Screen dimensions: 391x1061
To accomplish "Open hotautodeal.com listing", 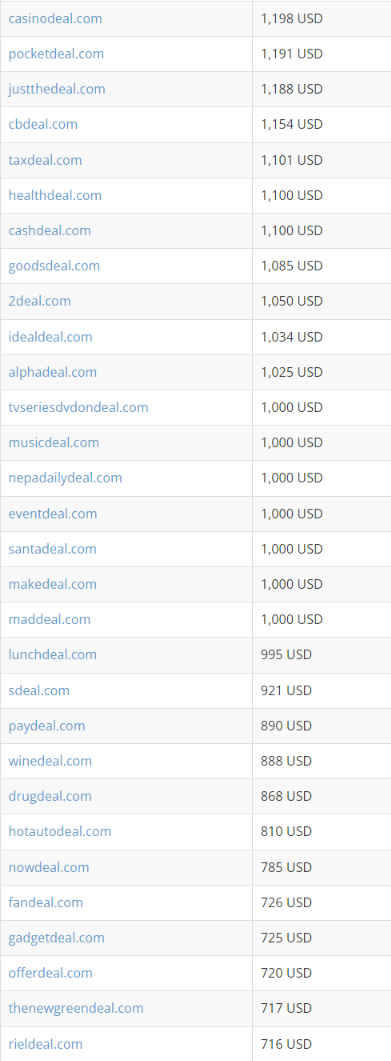I will pyautogui.click(x=60, y=830).
